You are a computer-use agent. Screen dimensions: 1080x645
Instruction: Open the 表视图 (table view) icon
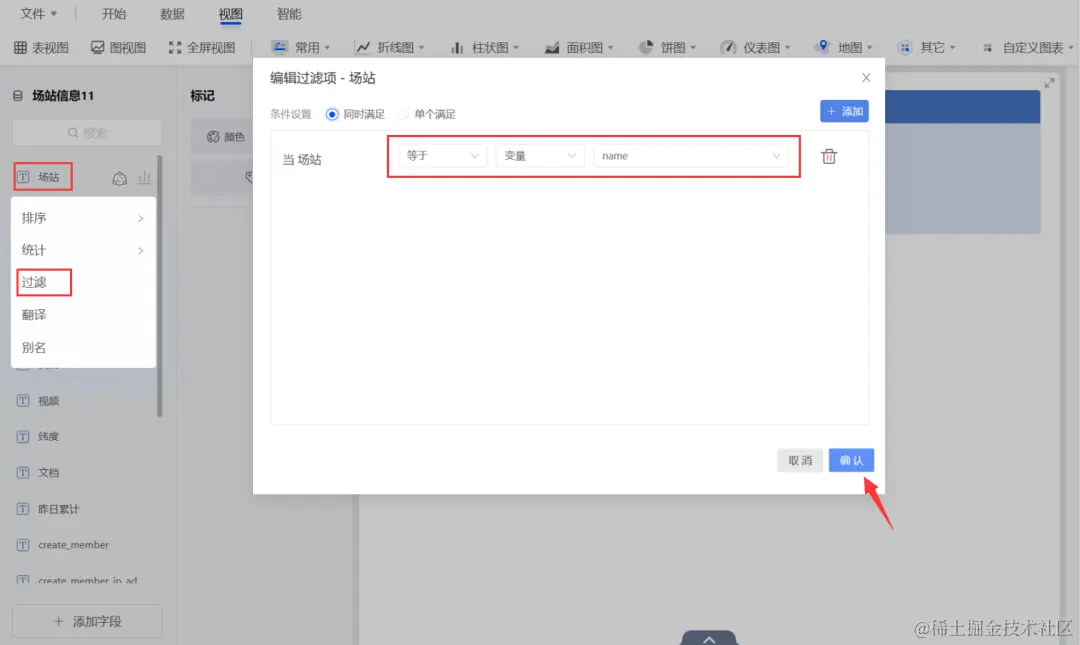(40, 47)
